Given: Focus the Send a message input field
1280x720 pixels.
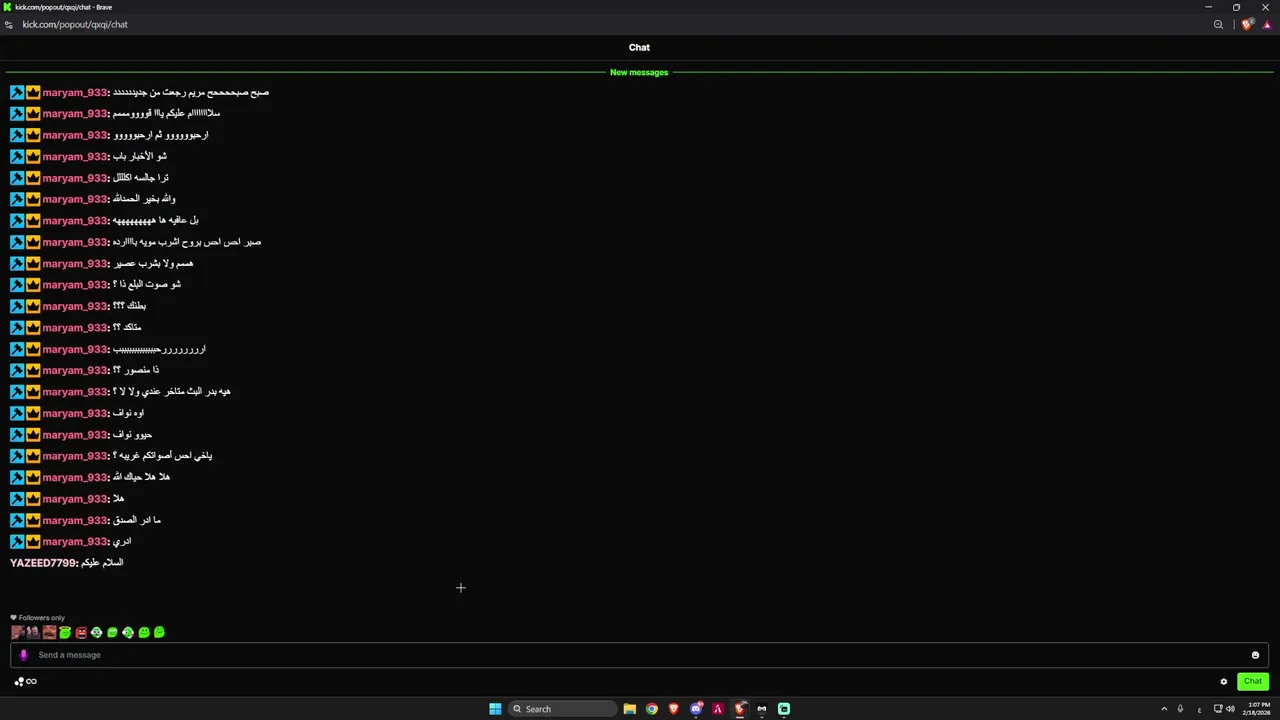Looking at the screenshot, I should 639,655.
